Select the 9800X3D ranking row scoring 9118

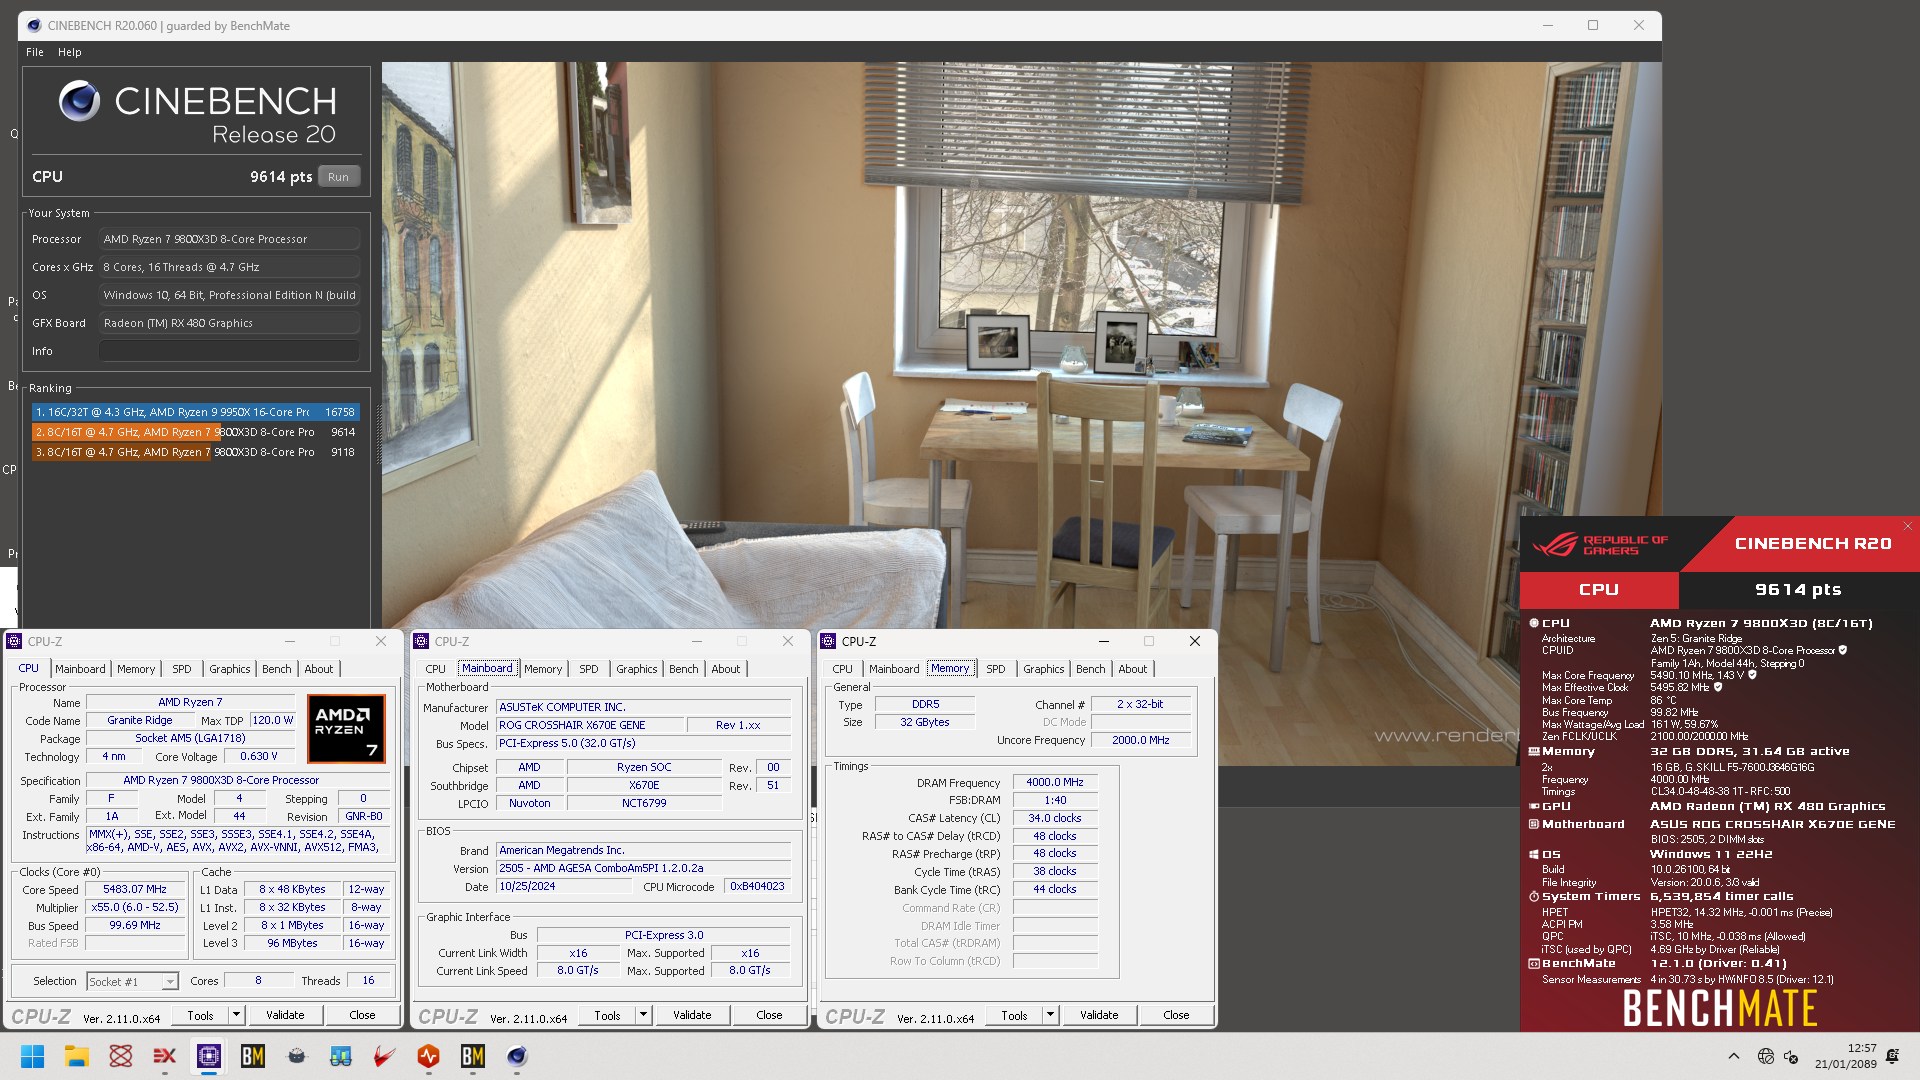195,452
